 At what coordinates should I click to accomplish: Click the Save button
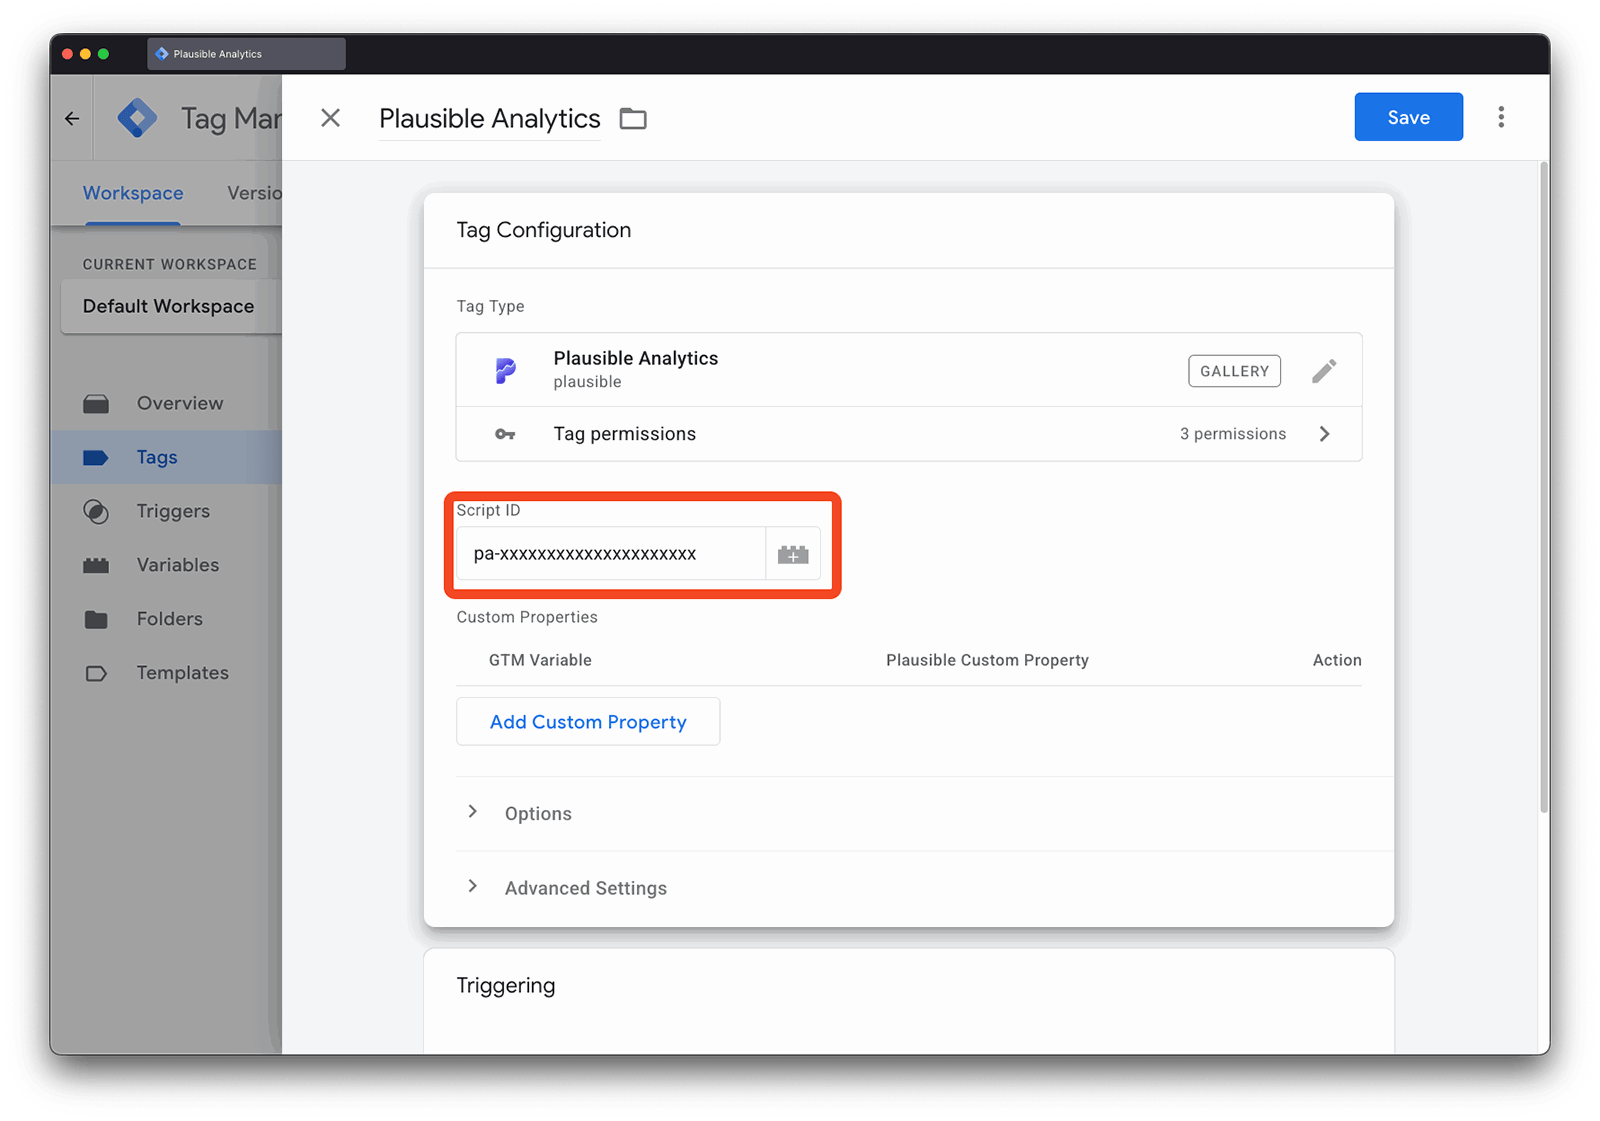click(1407, 117)
